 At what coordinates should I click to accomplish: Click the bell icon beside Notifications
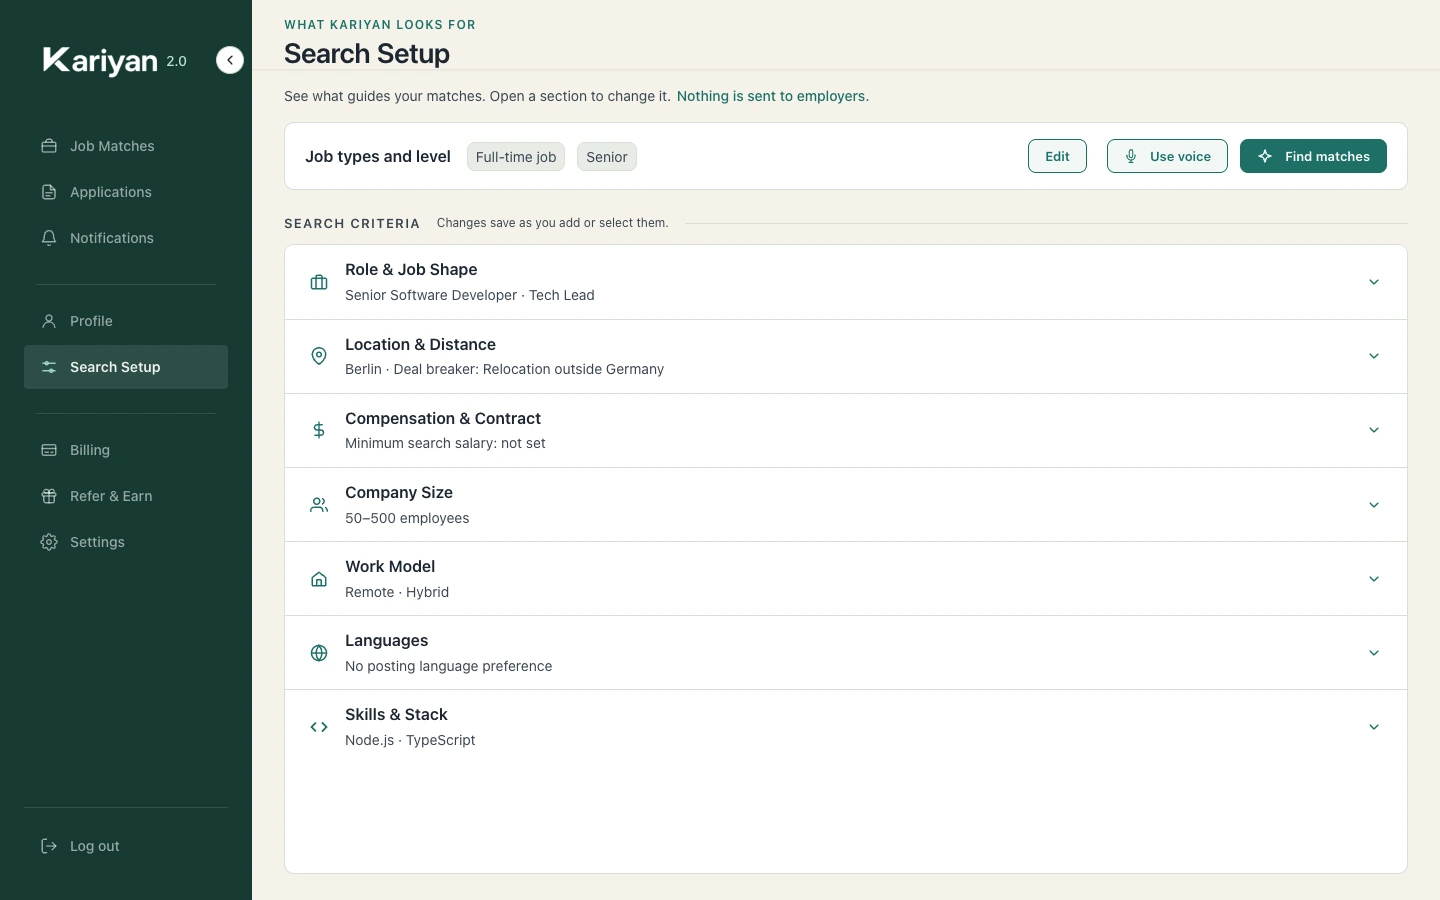pyautogui.click(x=49, y=238)
